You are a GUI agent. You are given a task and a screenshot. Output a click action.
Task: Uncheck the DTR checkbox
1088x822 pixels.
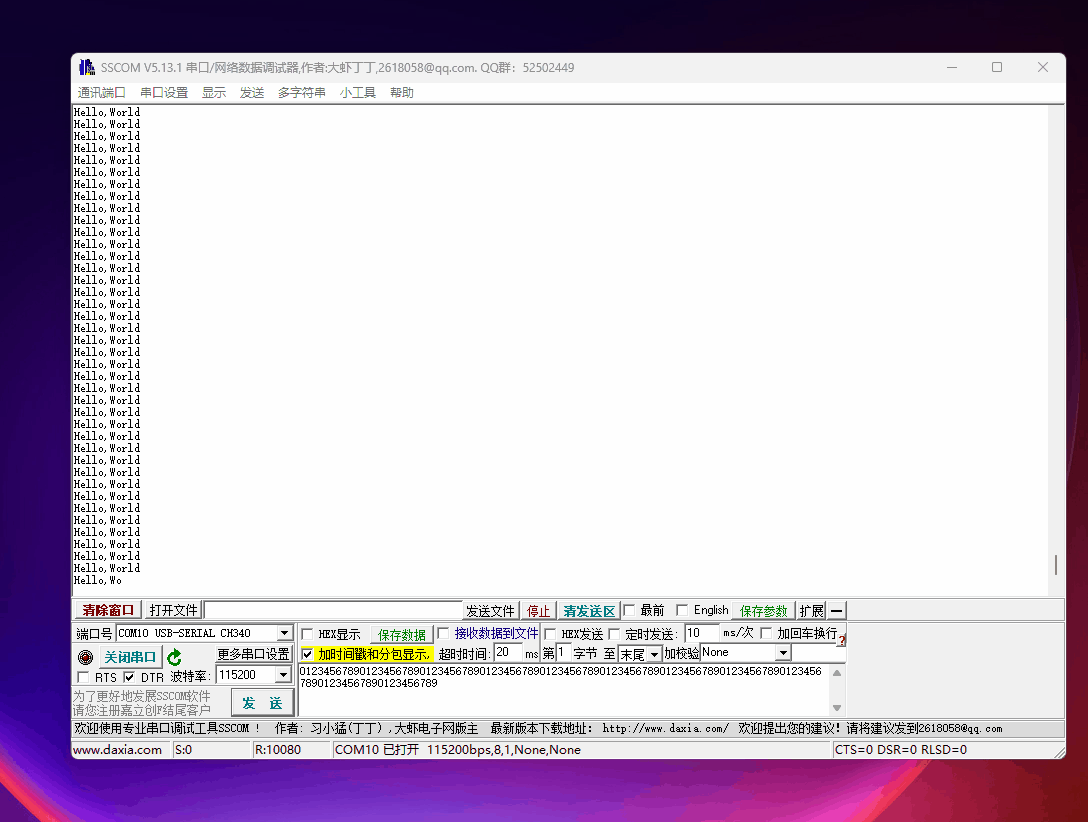pyautogui.click(x=129, y=677)
